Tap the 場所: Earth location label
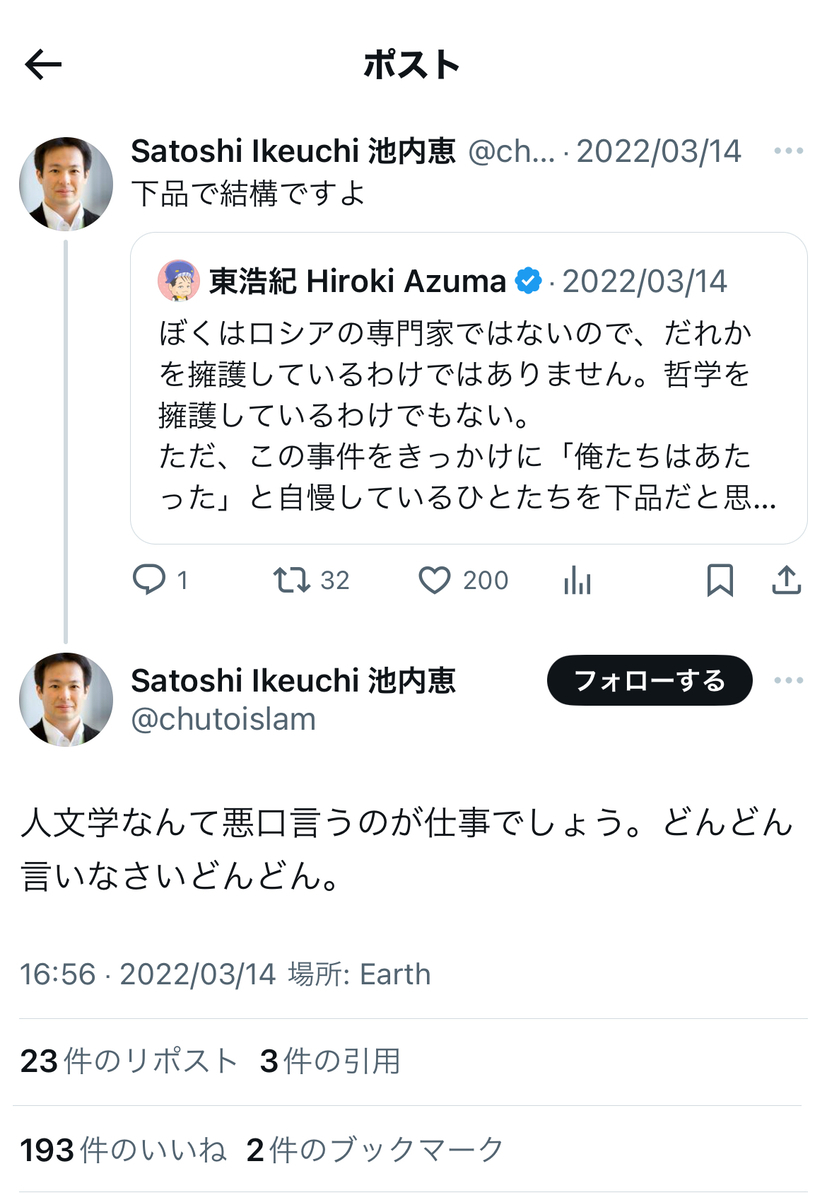This screenshot has width=827, height=1200. [359, 974]
